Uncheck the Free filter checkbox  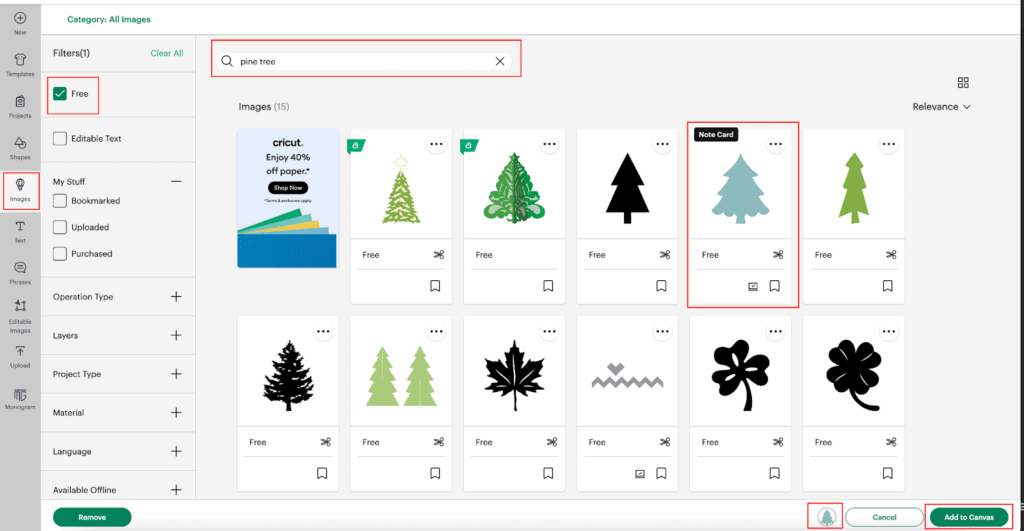click(x=60, y=94)
